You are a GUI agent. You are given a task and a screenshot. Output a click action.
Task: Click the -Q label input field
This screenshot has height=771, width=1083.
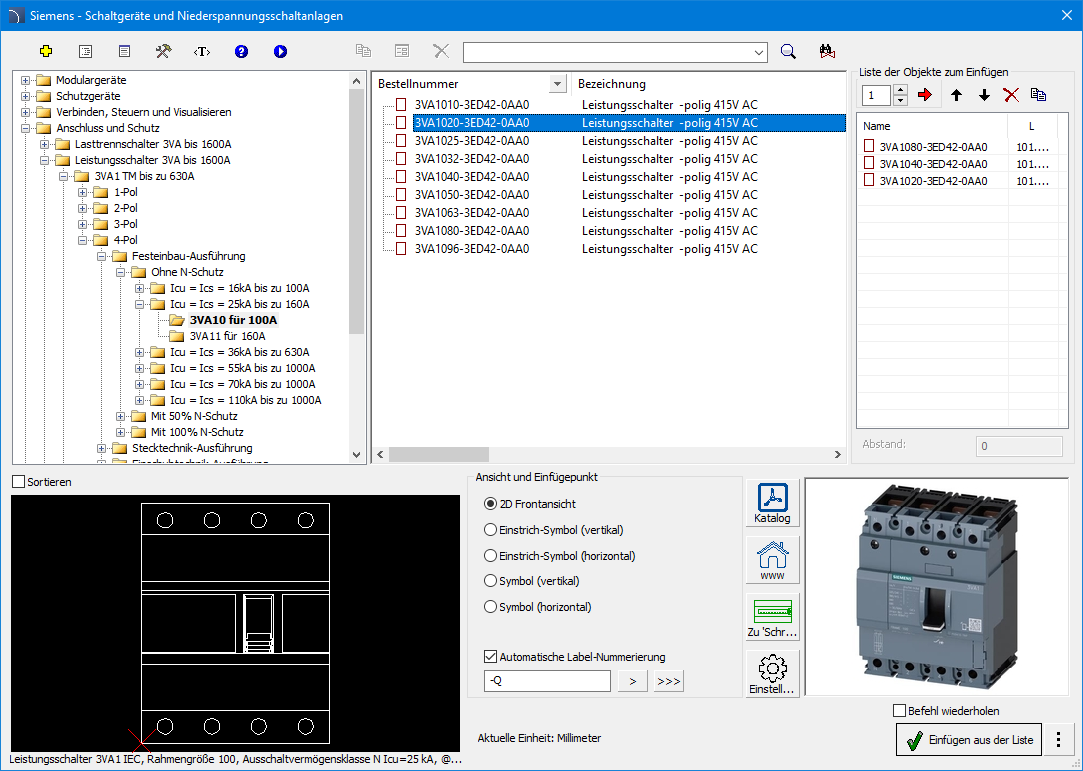pos(547,681)
